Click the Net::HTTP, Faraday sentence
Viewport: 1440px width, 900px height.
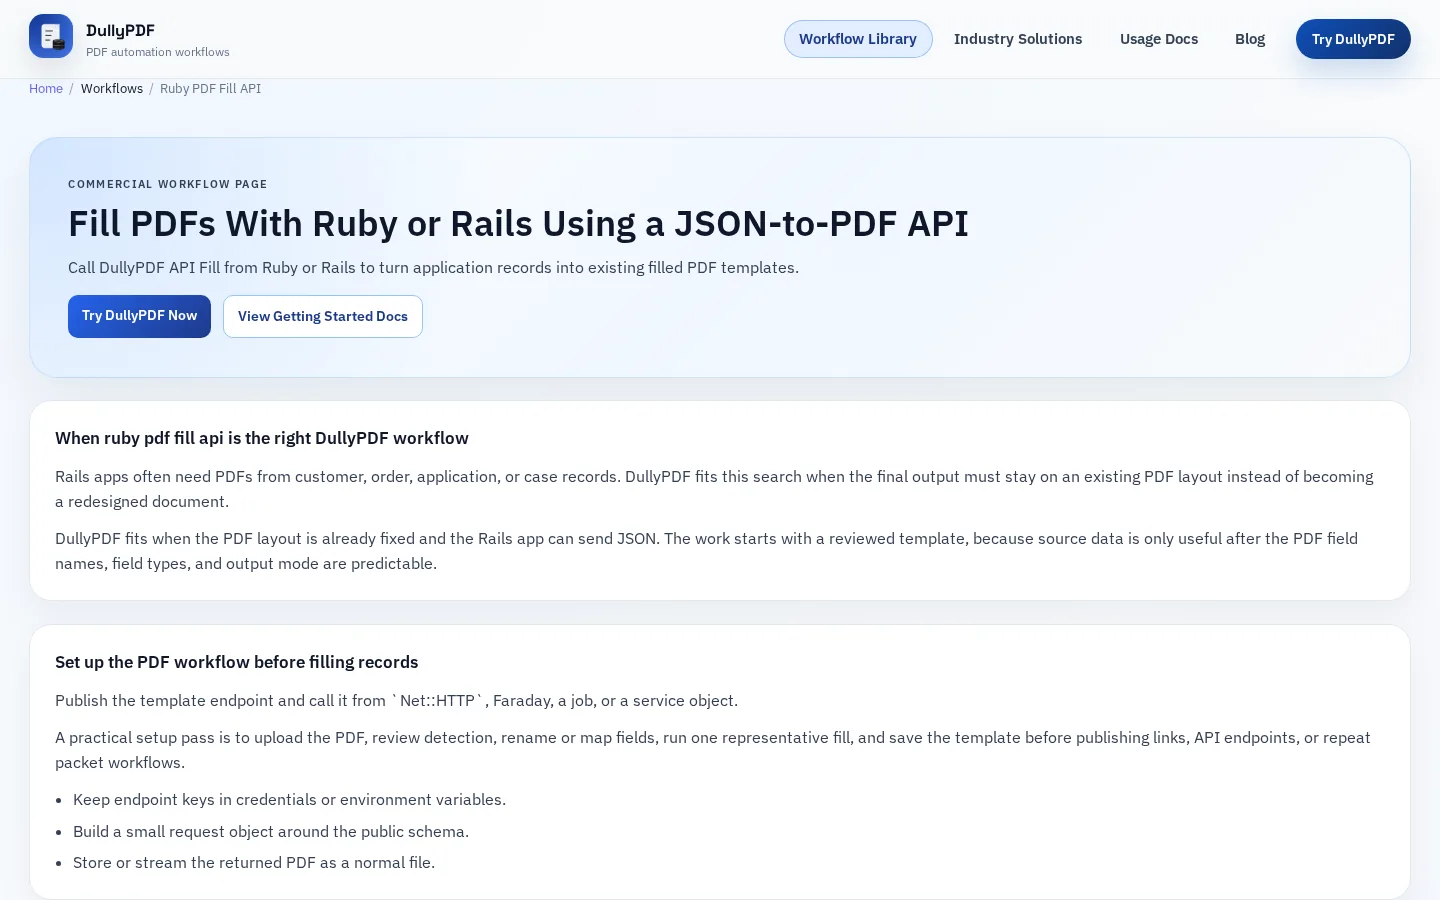point(396,701)
